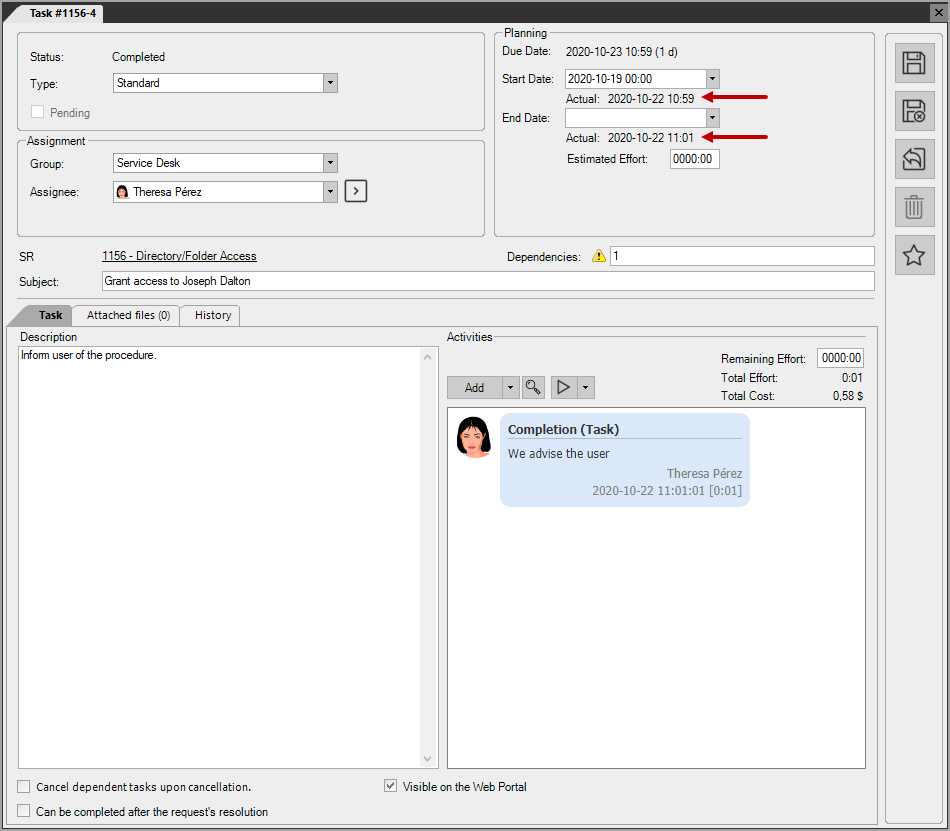Viewport: 950px width, 831px height.
Task: Check Can be completed after request's resolution
Action: [x=25, y=812]
